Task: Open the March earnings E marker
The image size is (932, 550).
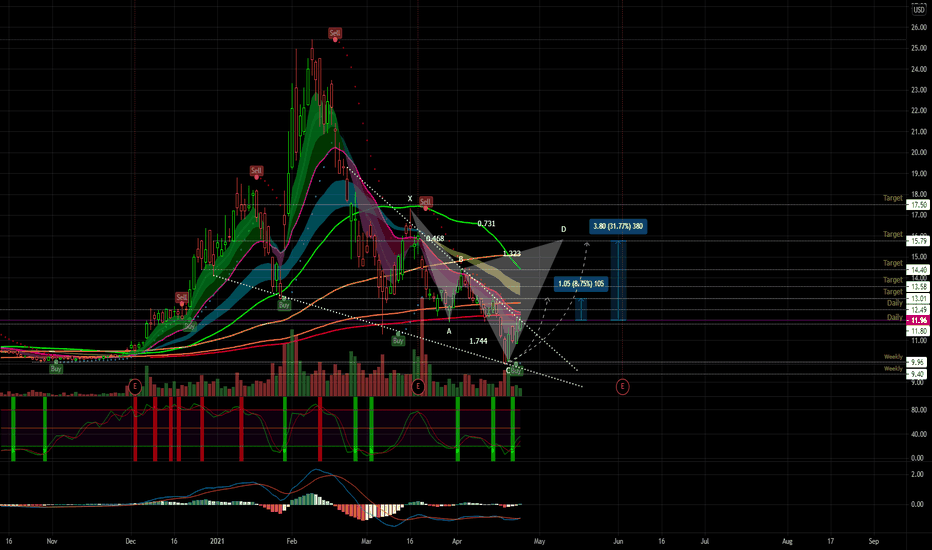Action: [x=418, y=386]
